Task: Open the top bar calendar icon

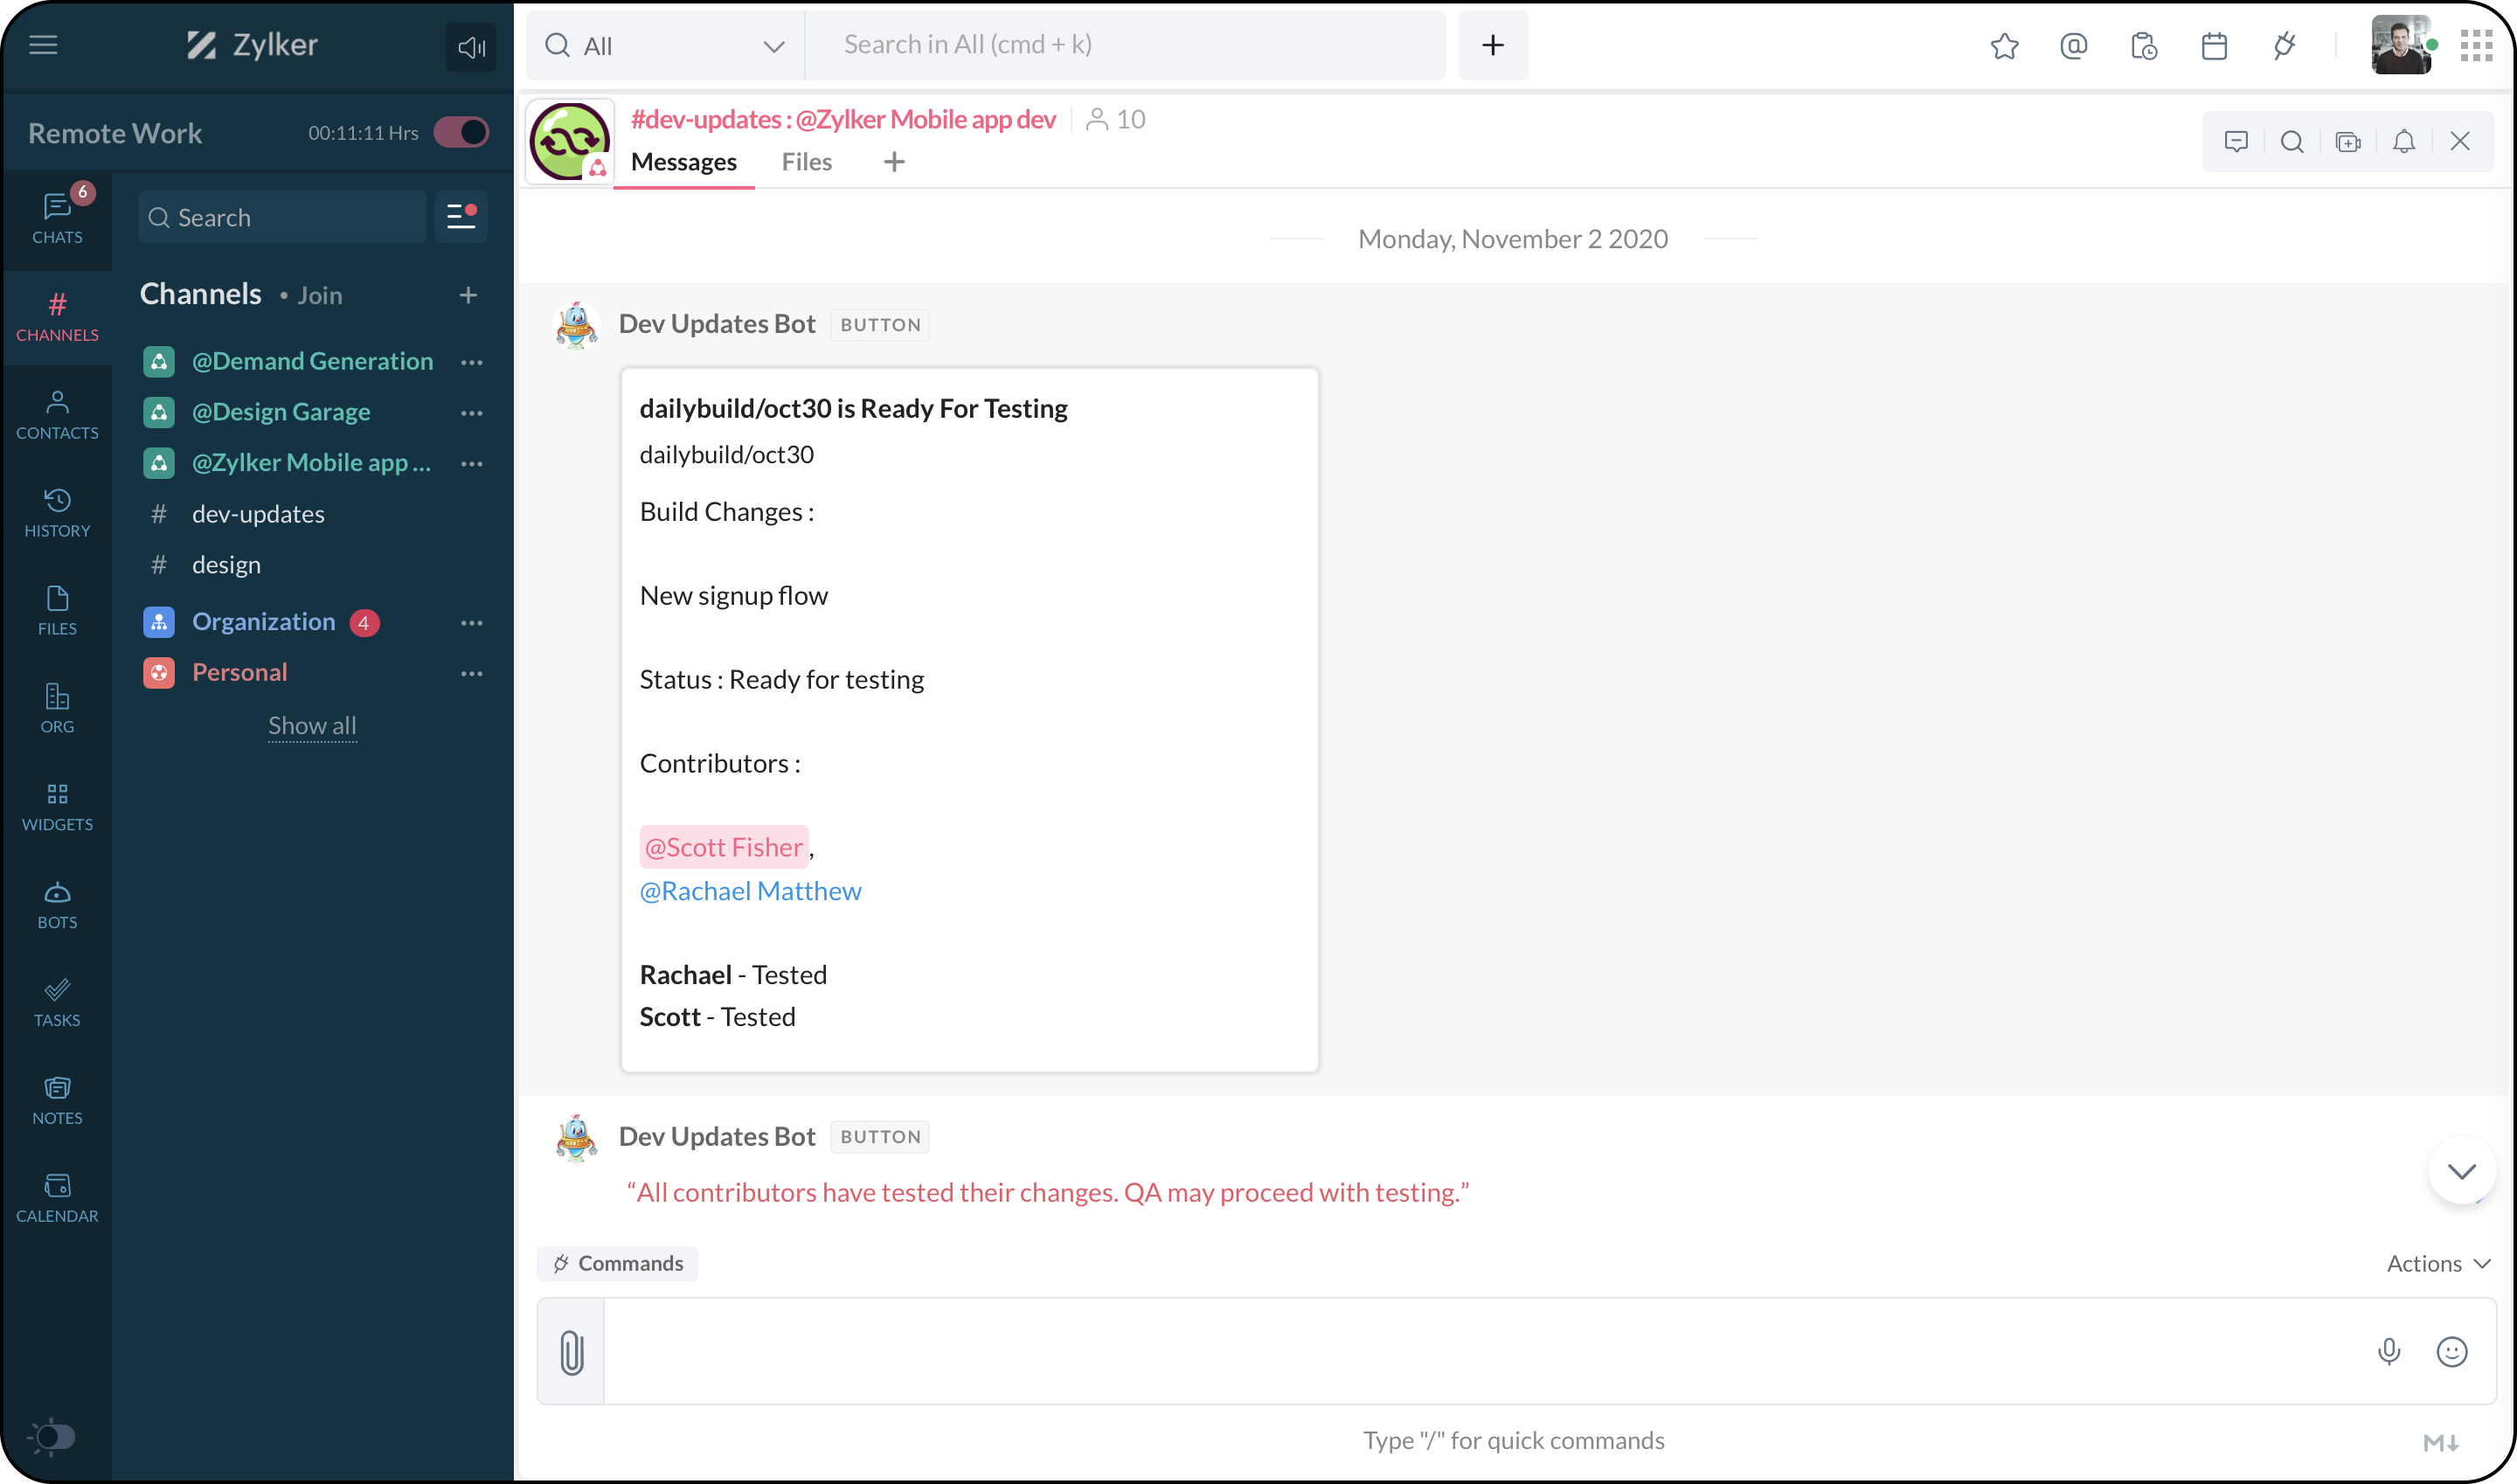Action: pyautogui.click(x=2214, y=46)
